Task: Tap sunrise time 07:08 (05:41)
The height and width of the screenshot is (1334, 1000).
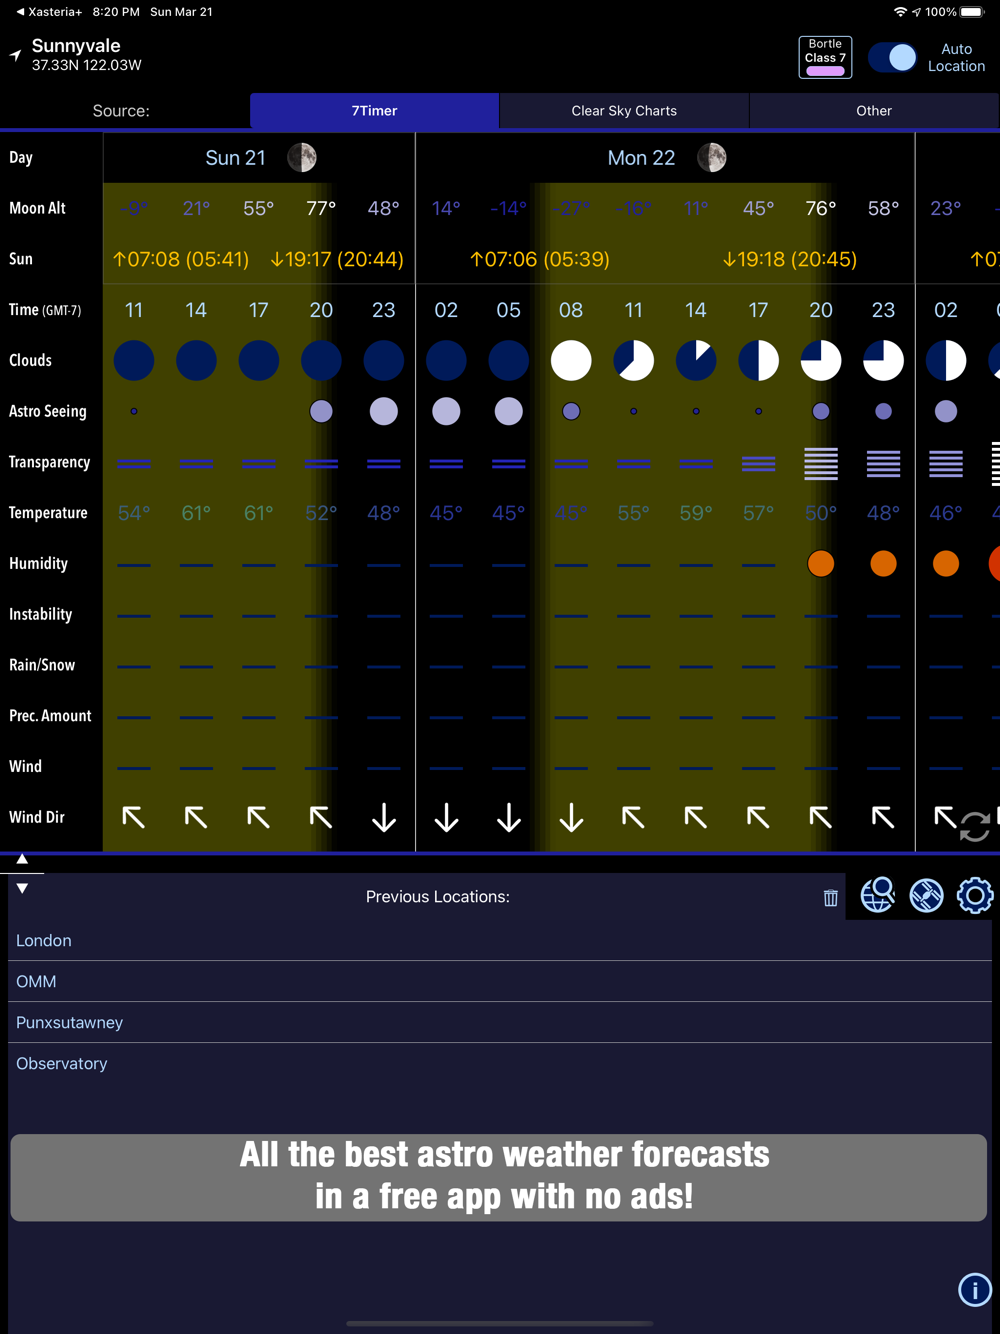Action: (x=180, y=259)
